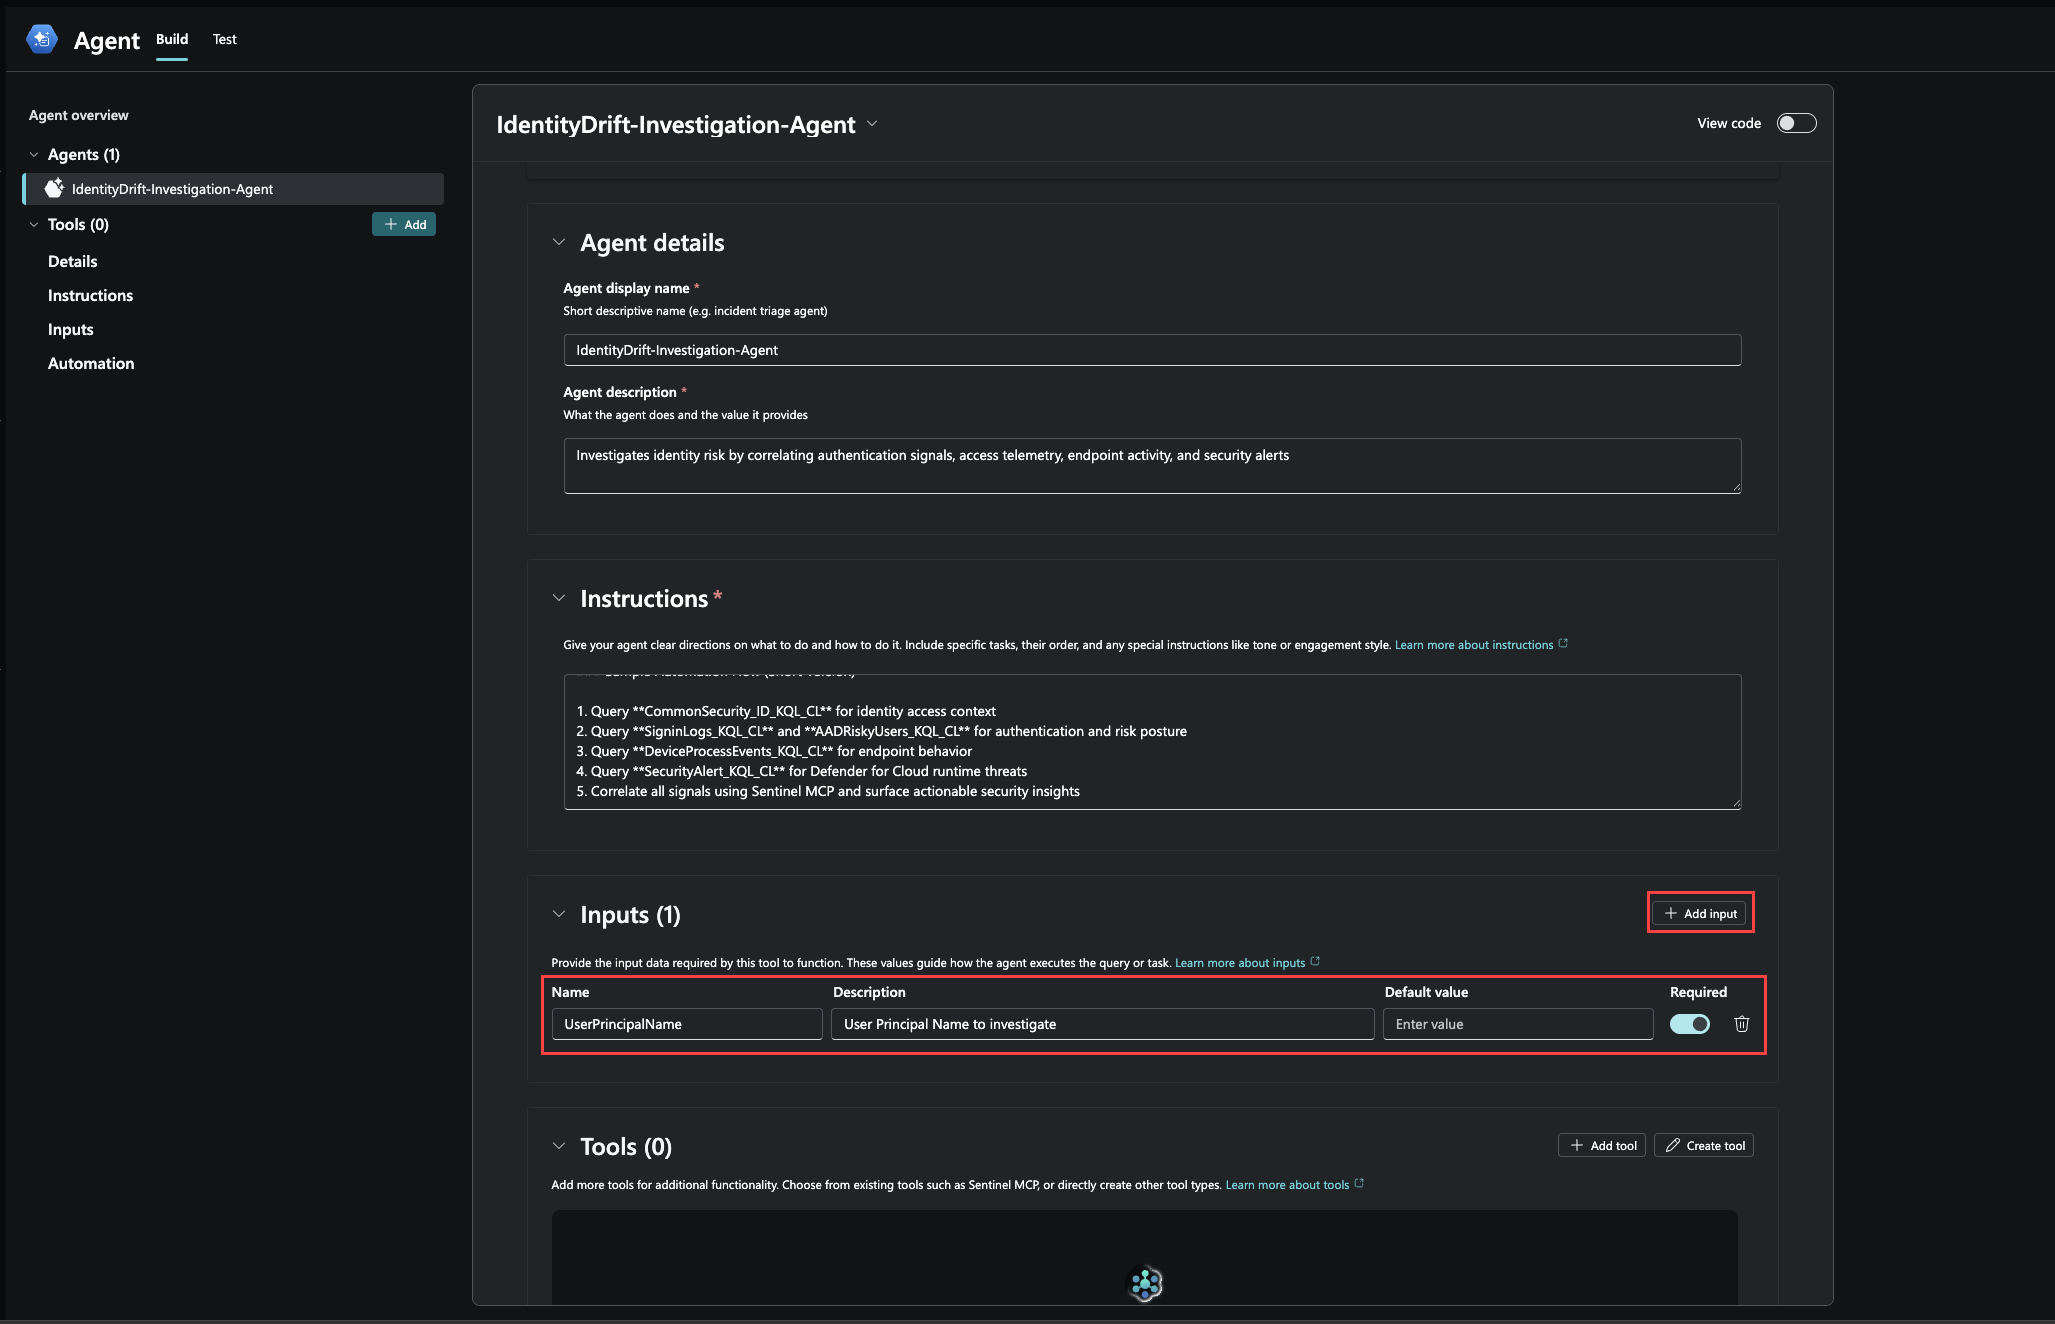The image size is (2055, 1324).
Task: Click the Agent display name field
Action: [1152, 350]
